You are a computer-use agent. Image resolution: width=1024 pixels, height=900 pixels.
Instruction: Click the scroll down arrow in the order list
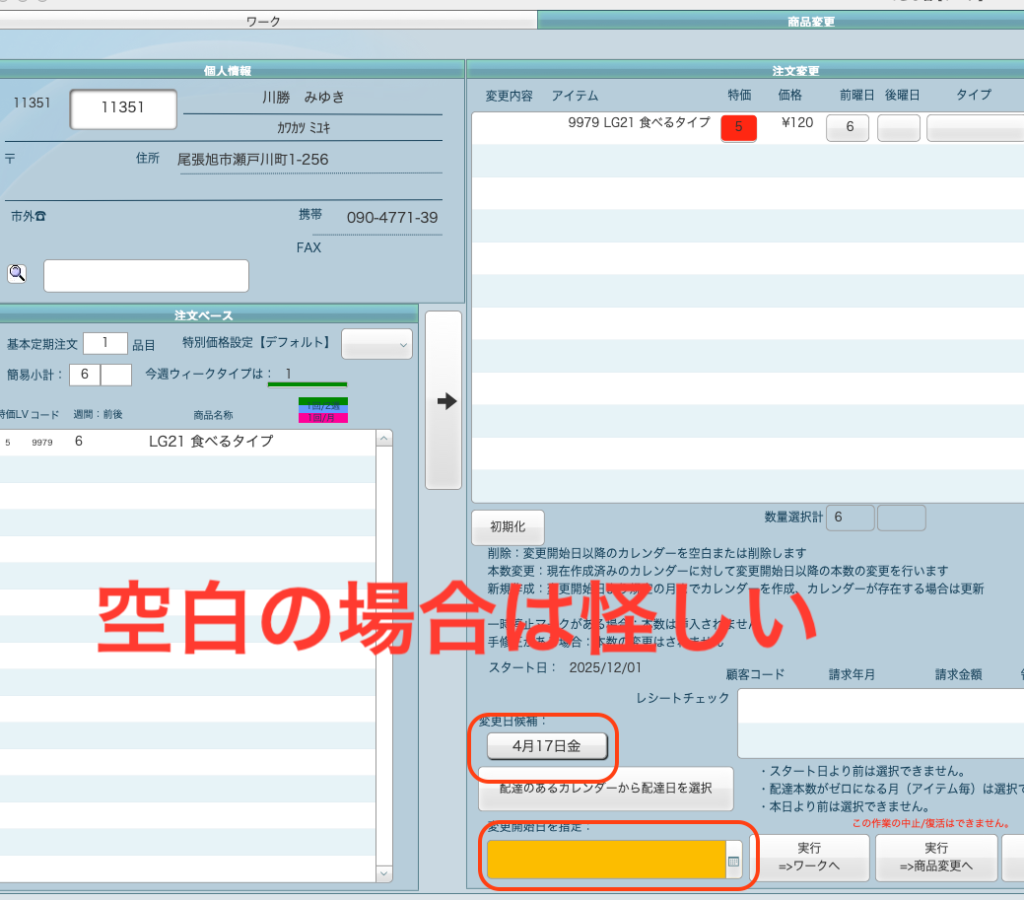[x=383, y=873]
